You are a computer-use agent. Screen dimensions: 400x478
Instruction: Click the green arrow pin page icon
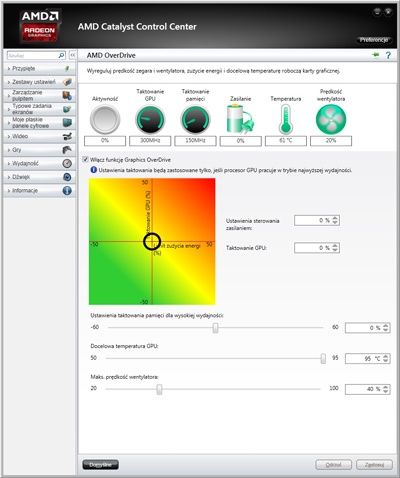coord(376,55)
